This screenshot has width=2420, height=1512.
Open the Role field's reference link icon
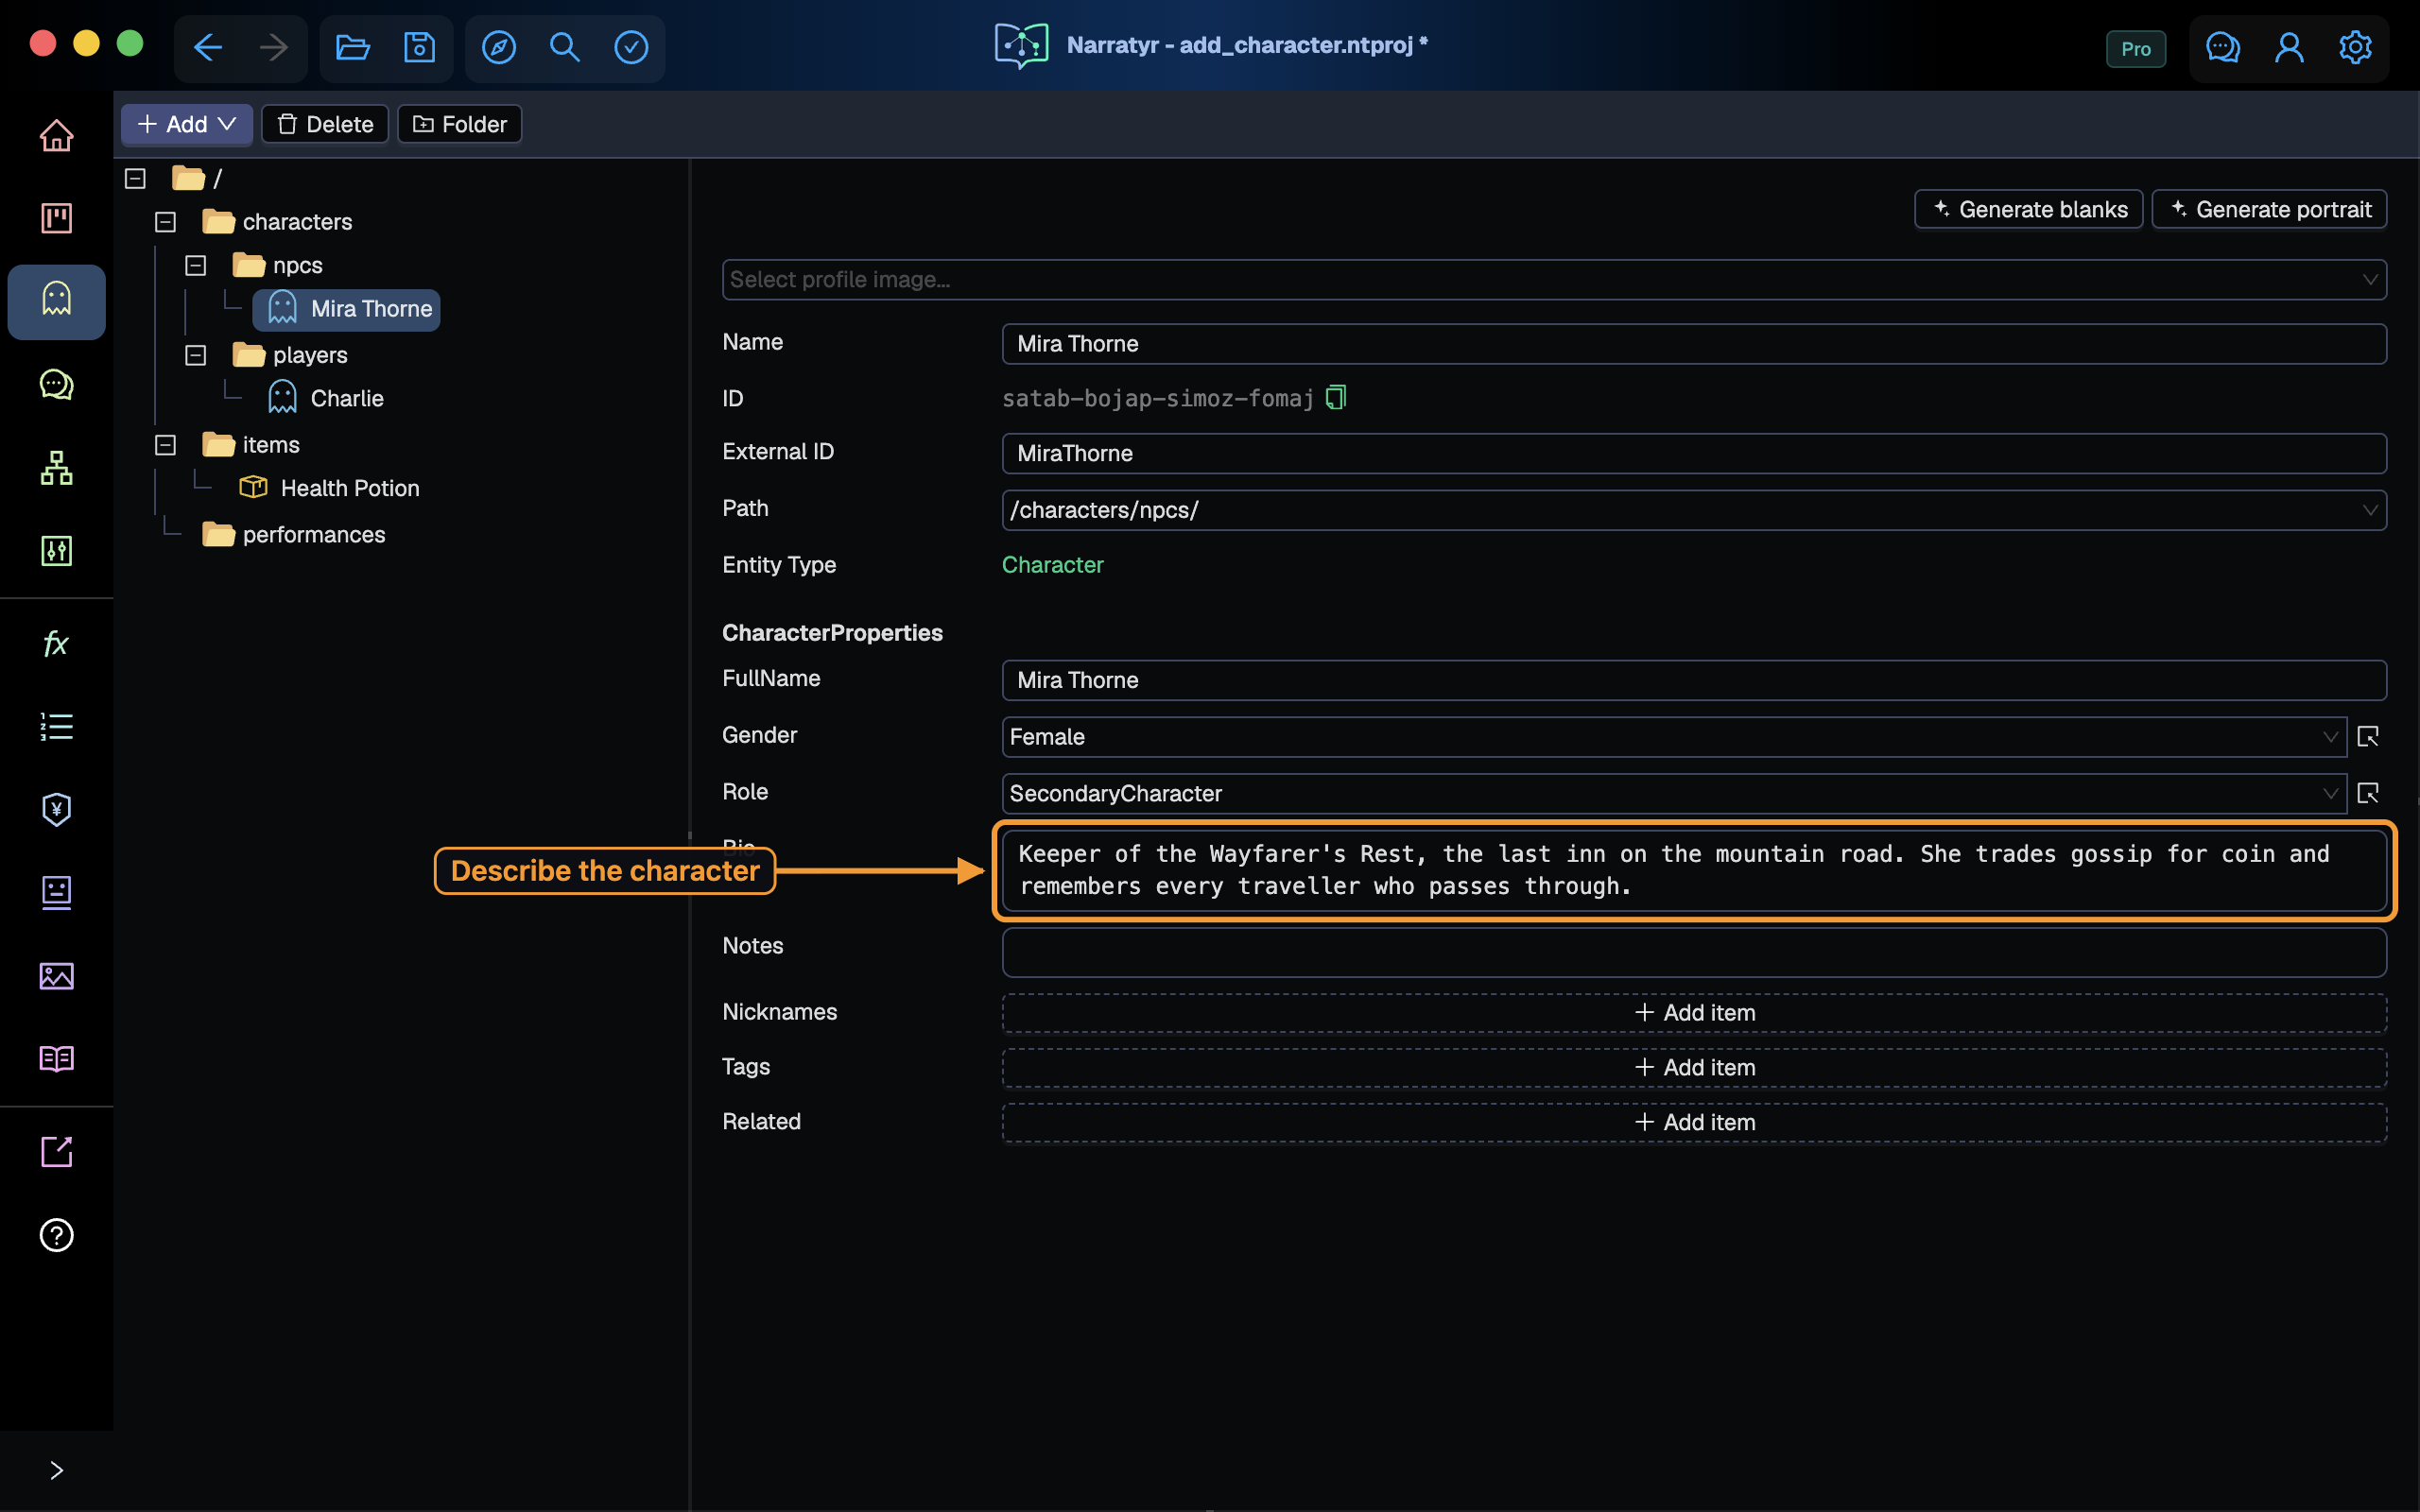2367,794
